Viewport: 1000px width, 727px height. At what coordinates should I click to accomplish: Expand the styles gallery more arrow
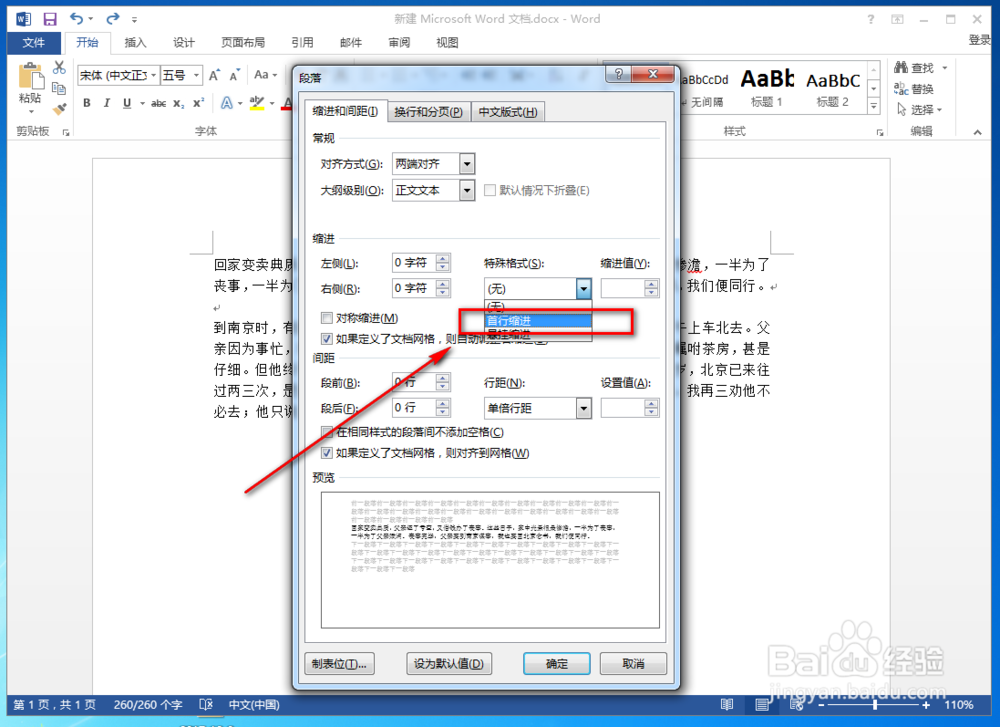[x=874, y=106]
